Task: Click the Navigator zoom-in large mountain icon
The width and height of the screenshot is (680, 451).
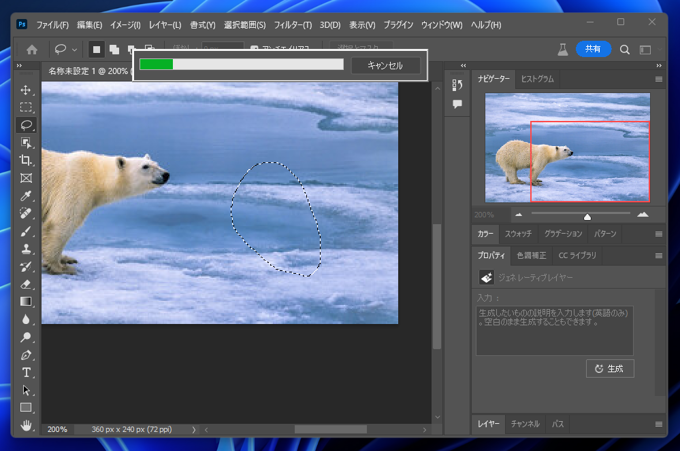Action: 643,214
